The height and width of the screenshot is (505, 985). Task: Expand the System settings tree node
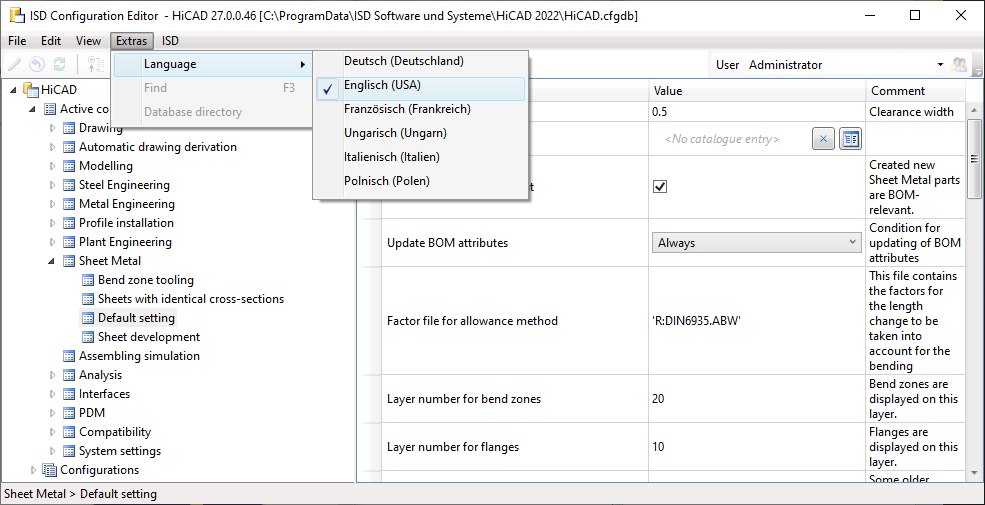[52, 451]
